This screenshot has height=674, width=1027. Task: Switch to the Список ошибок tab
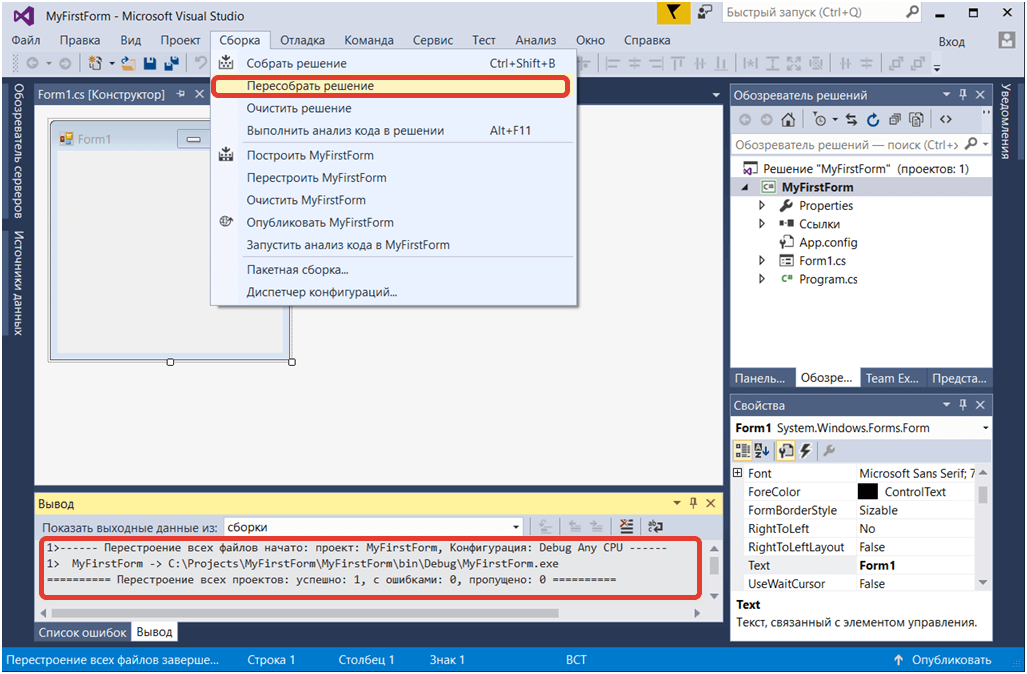click(x=83, y=632)
